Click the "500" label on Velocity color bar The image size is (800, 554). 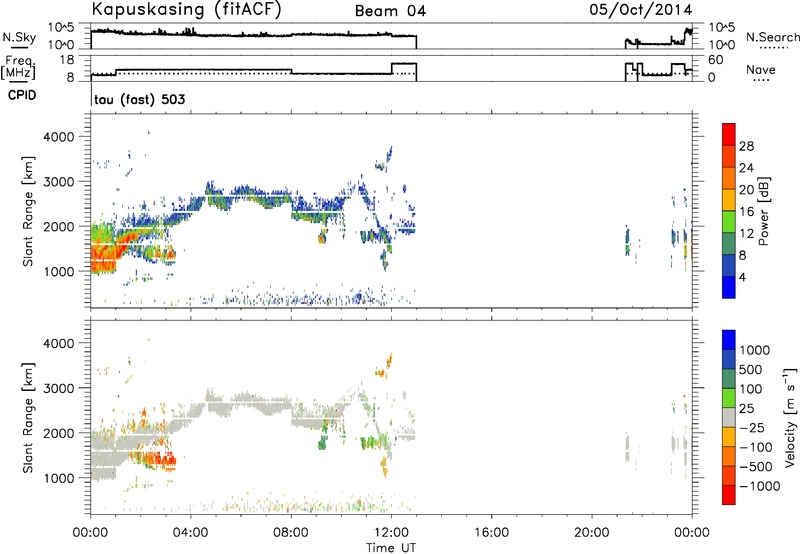point(750,370)
